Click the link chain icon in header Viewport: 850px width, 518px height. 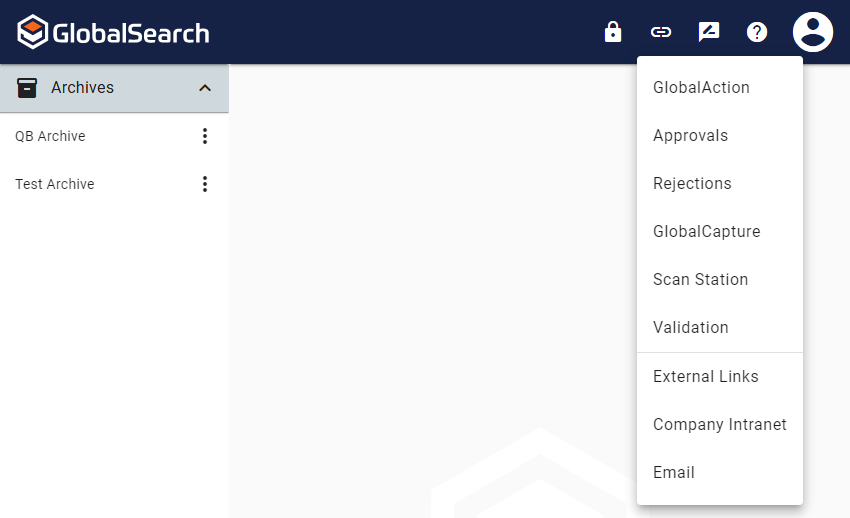click(x=660, y=32)
